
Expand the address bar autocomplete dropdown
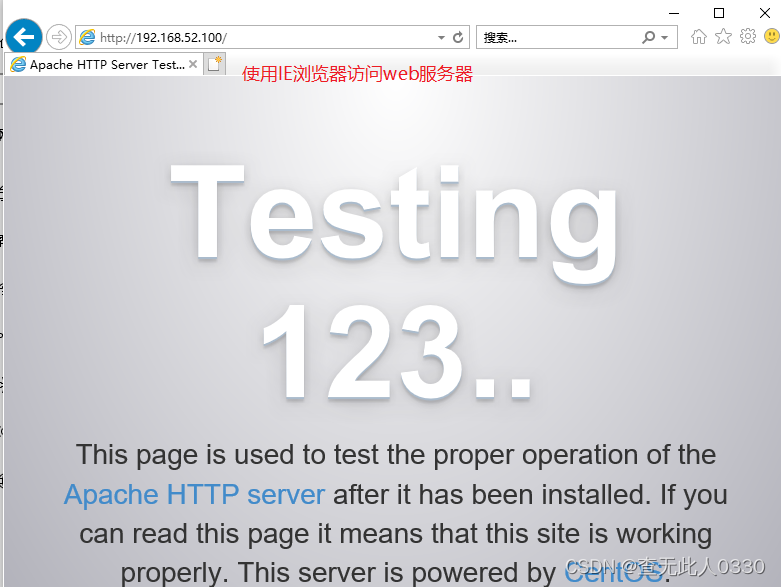pos(441,37)
